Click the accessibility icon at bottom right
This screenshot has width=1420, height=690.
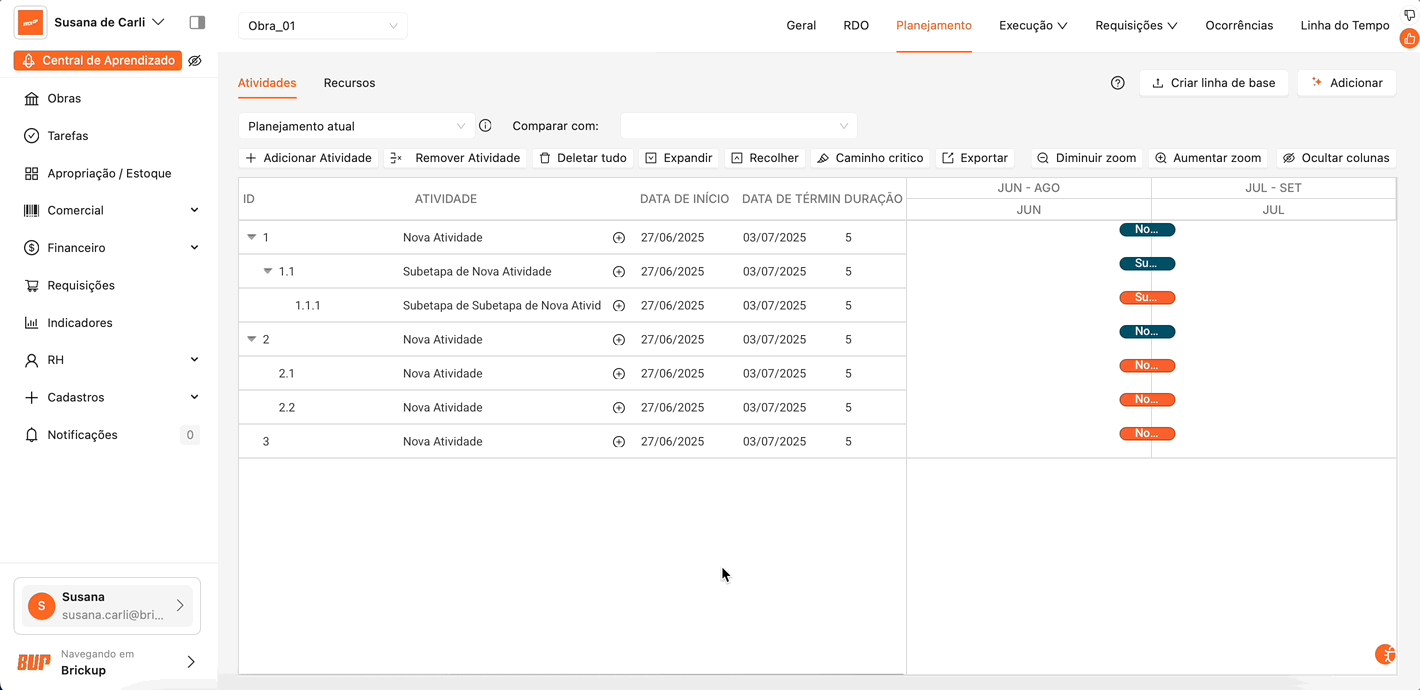click(1385, 655)
